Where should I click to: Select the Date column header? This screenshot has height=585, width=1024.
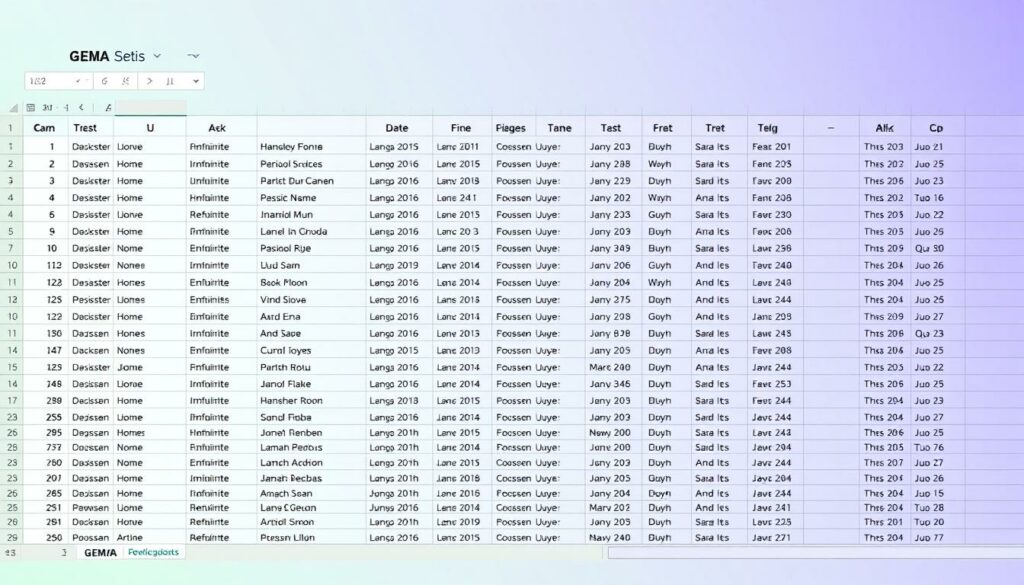[x=397, y=128]
